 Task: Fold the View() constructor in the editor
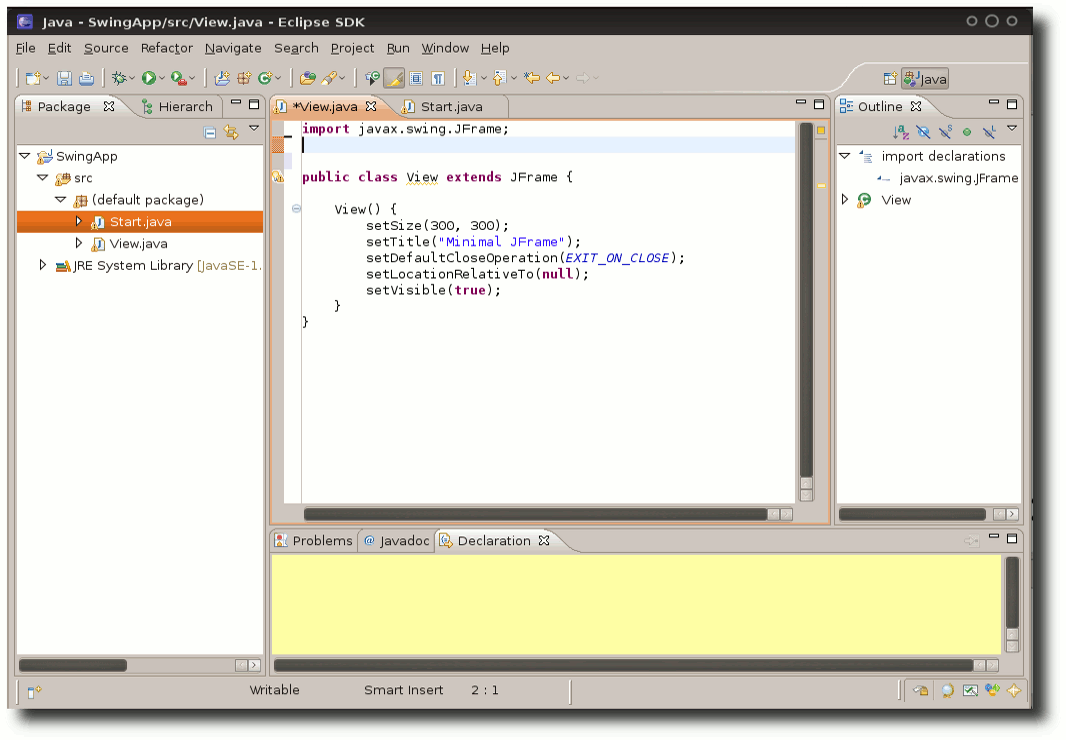[x=296, y=209]
